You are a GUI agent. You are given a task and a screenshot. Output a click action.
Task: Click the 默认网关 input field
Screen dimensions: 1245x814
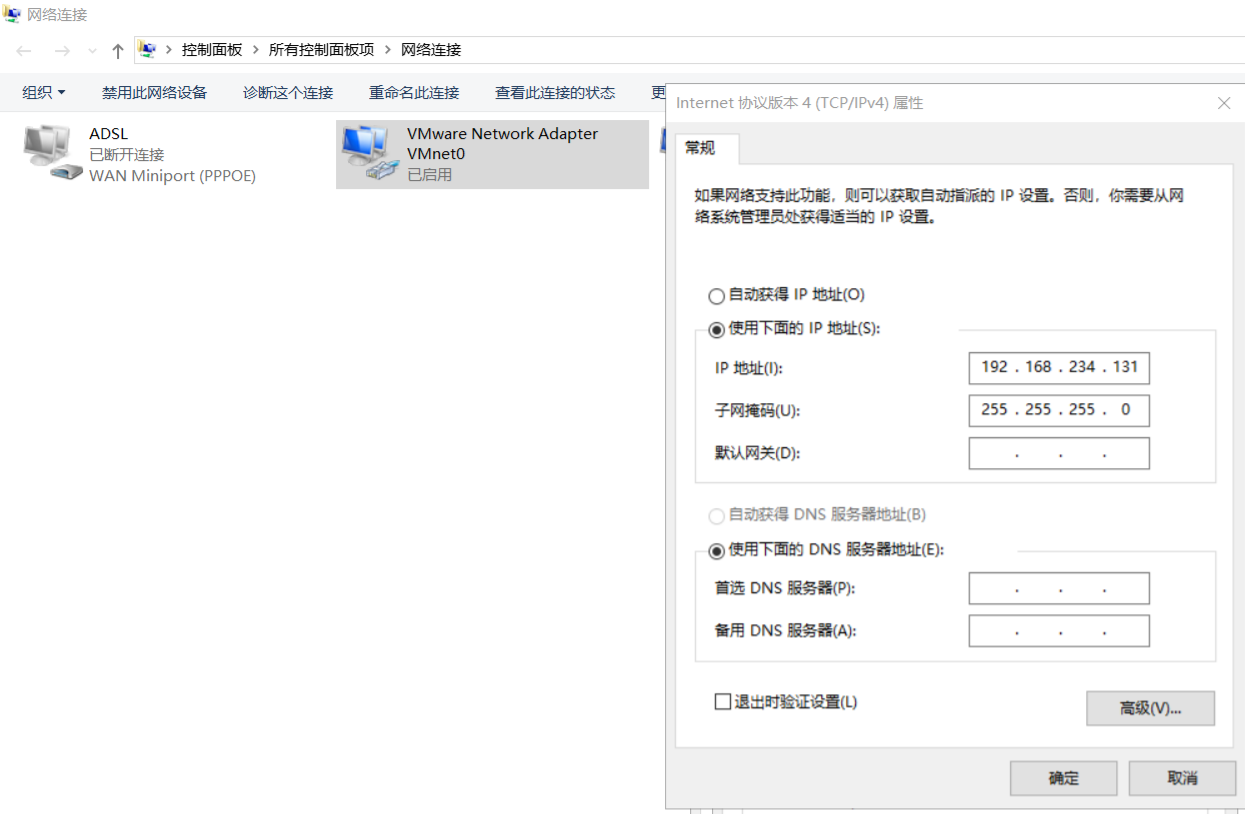[1059, 453]
